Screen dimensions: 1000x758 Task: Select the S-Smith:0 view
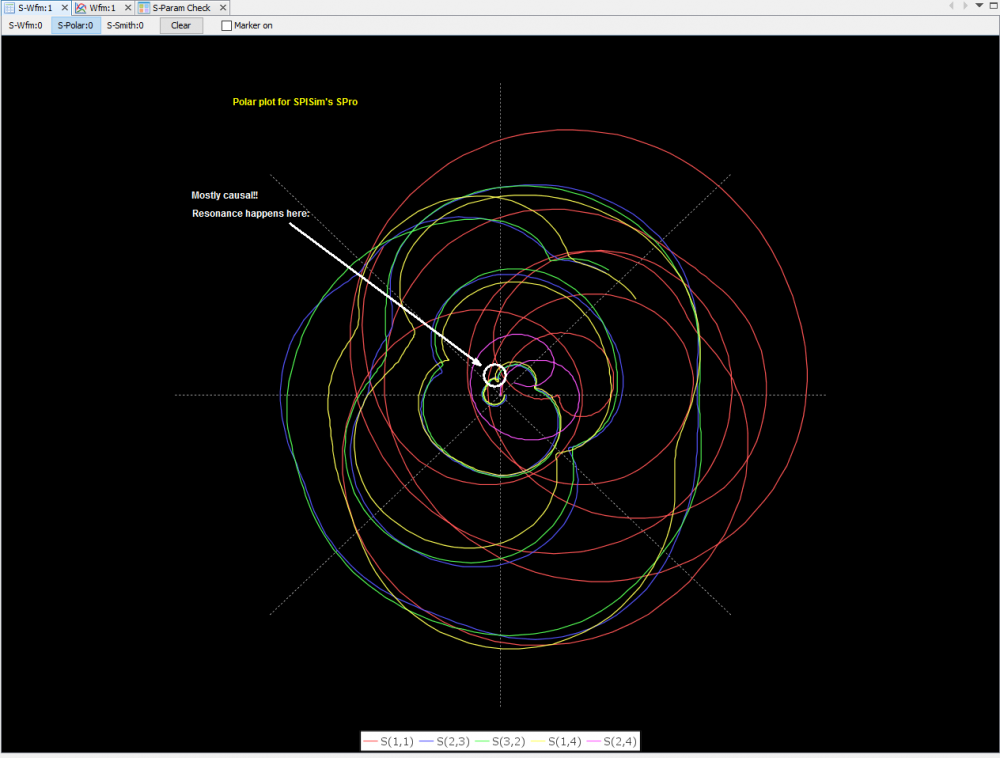125,25
